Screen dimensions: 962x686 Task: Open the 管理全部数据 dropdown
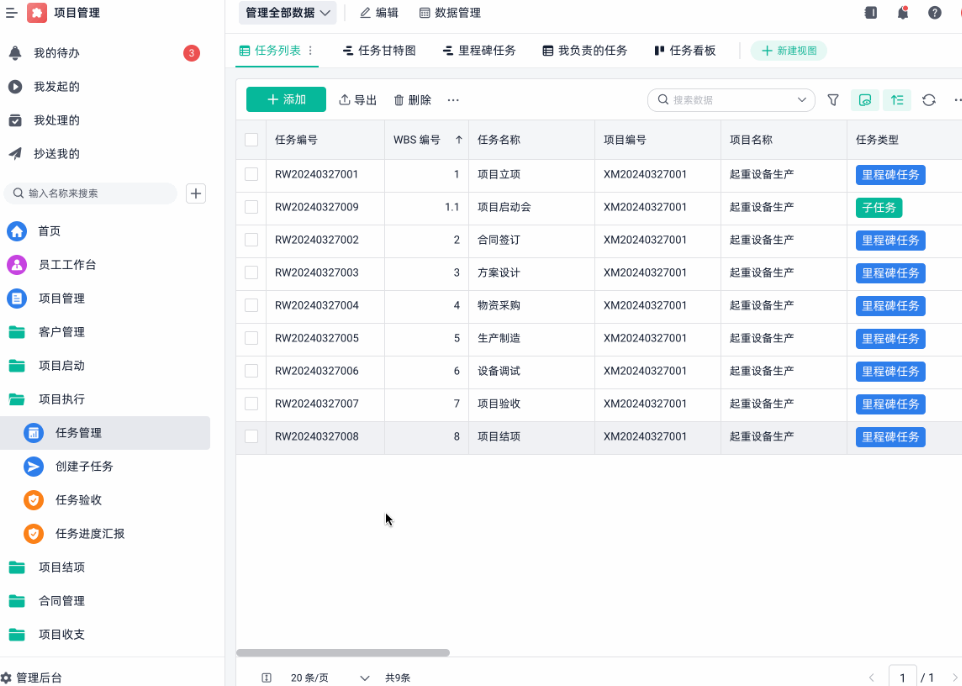288,13
